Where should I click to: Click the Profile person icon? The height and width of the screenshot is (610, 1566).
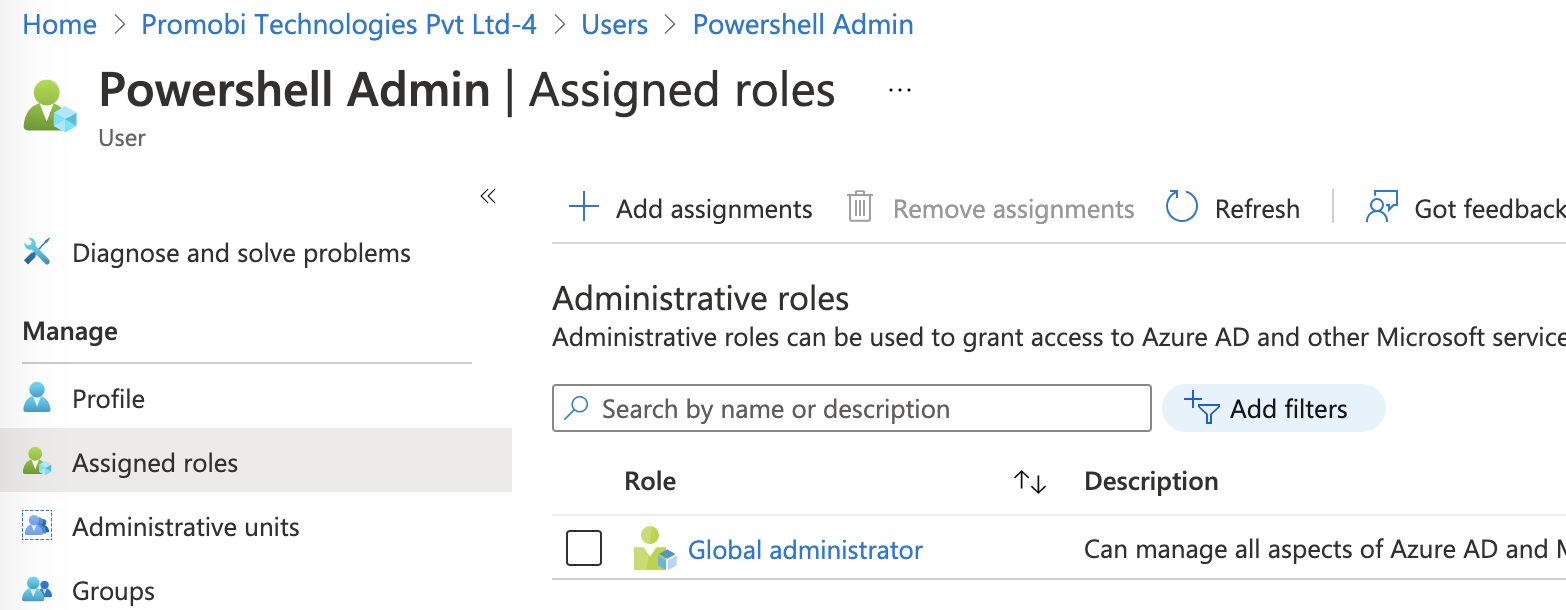tap(37, 398)
